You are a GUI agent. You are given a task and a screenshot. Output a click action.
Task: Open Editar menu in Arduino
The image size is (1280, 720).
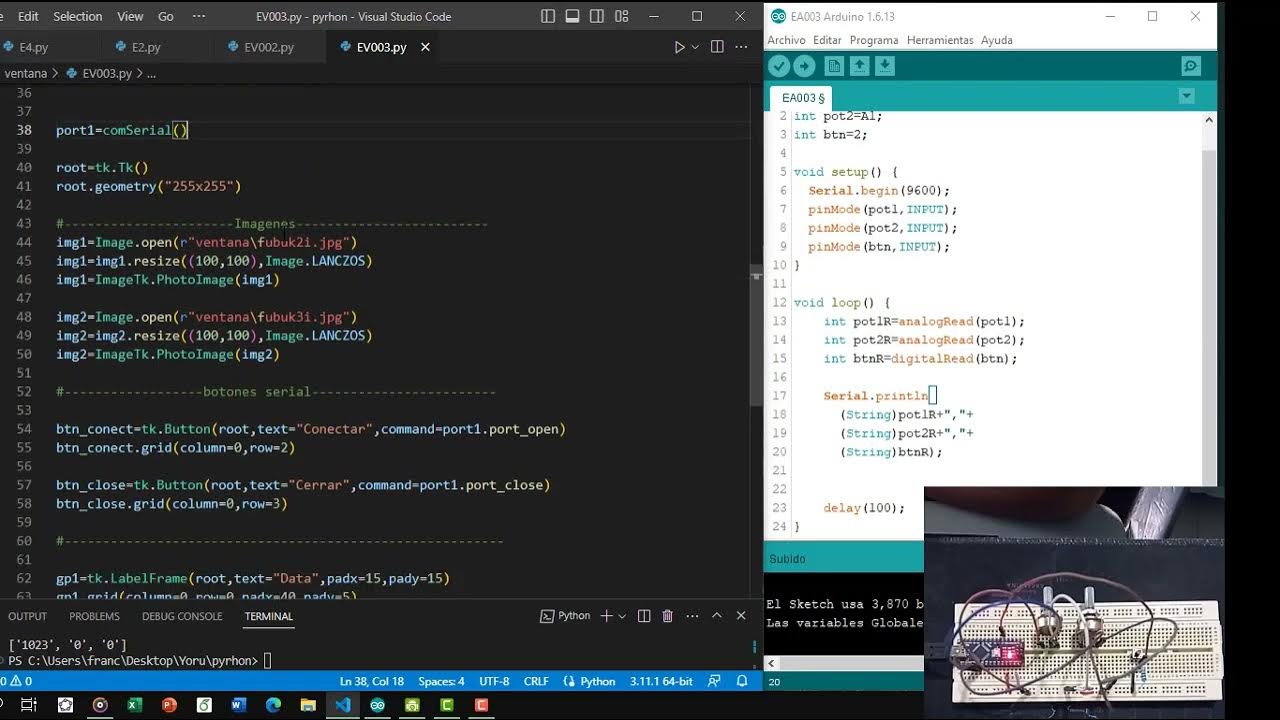(x=827, y=40)
